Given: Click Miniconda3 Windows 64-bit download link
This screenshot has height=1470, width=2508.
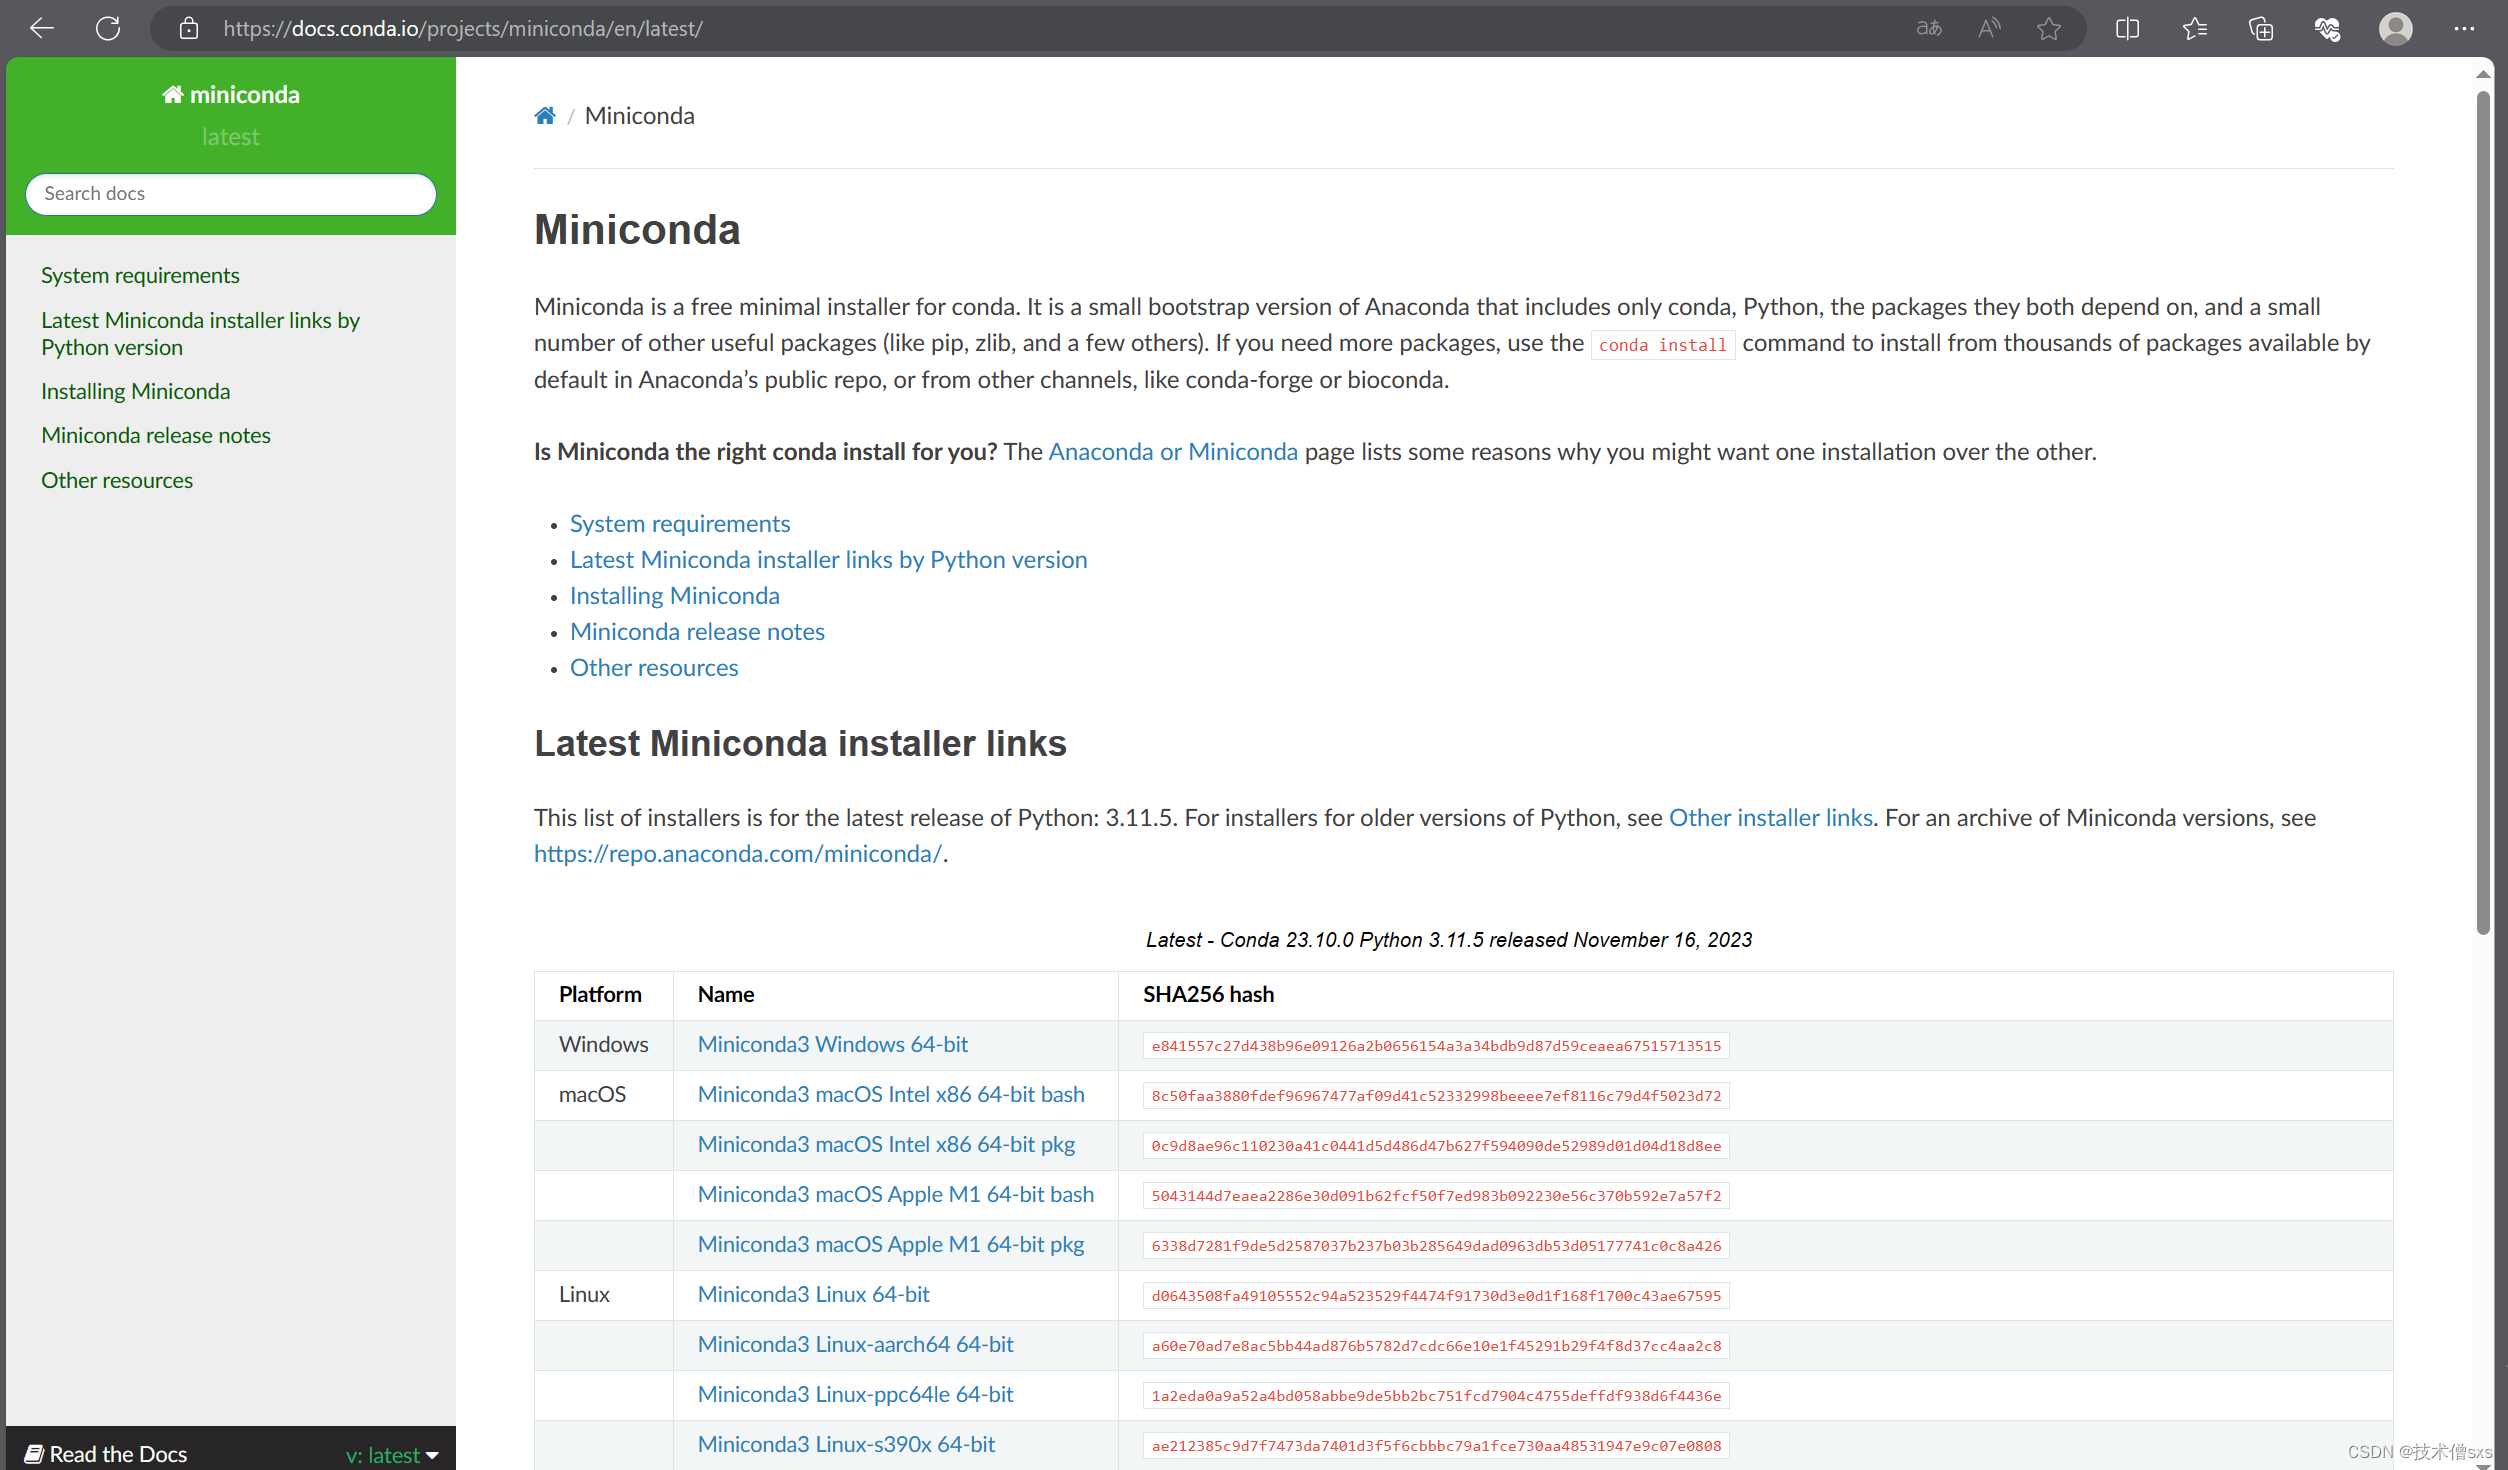Looking at the screenshot, I should [832, 1044].
